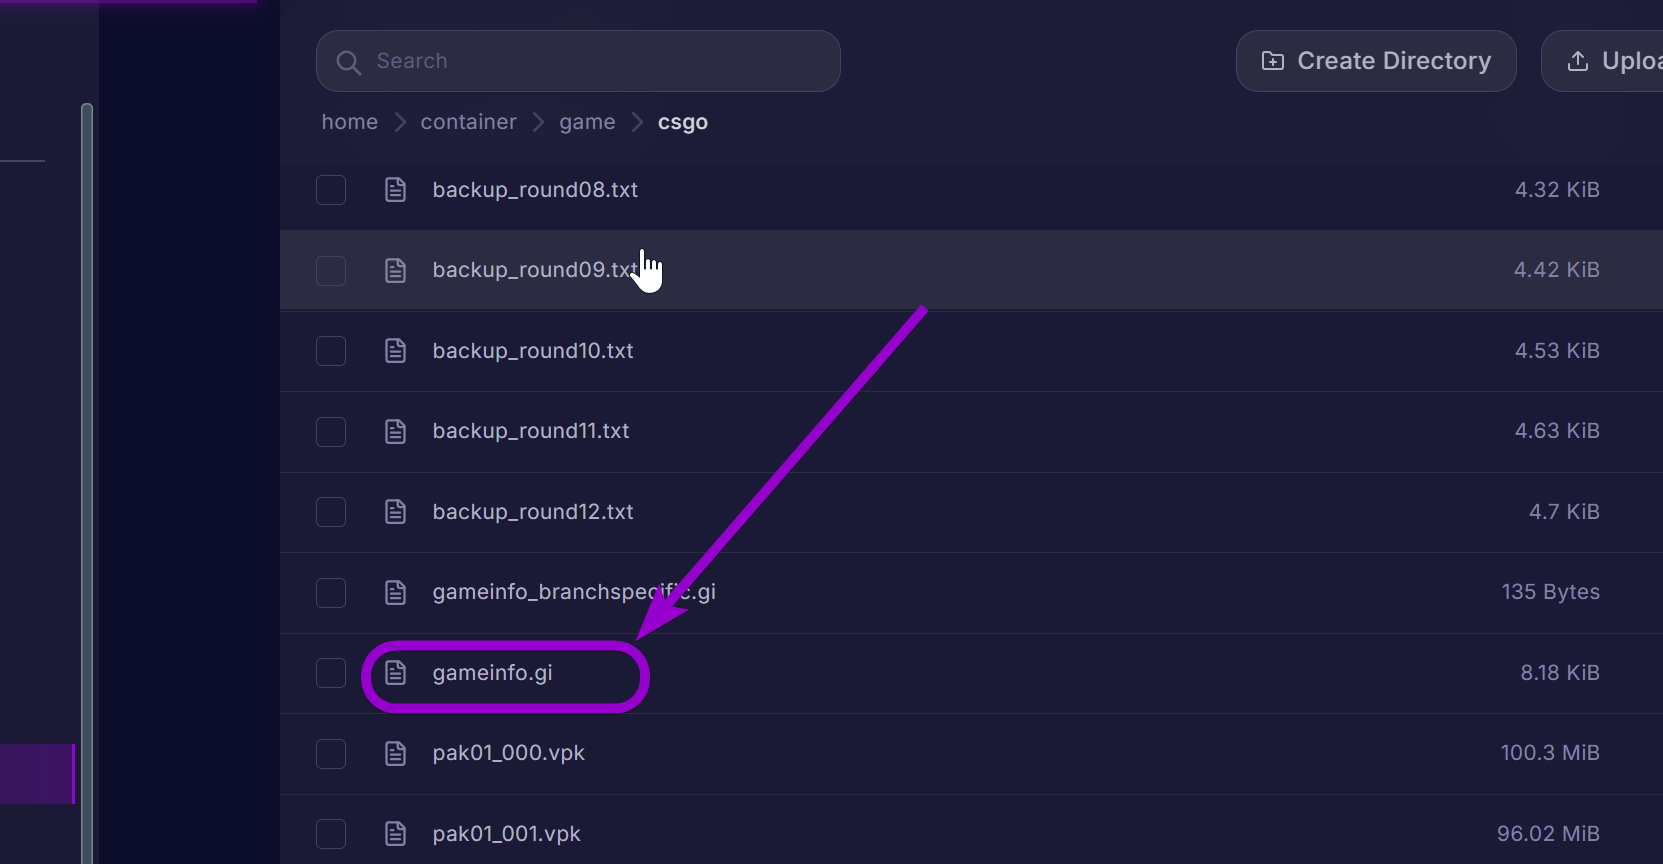Click the upload arrow icon in the Upload button

[x=1578, y=61]
